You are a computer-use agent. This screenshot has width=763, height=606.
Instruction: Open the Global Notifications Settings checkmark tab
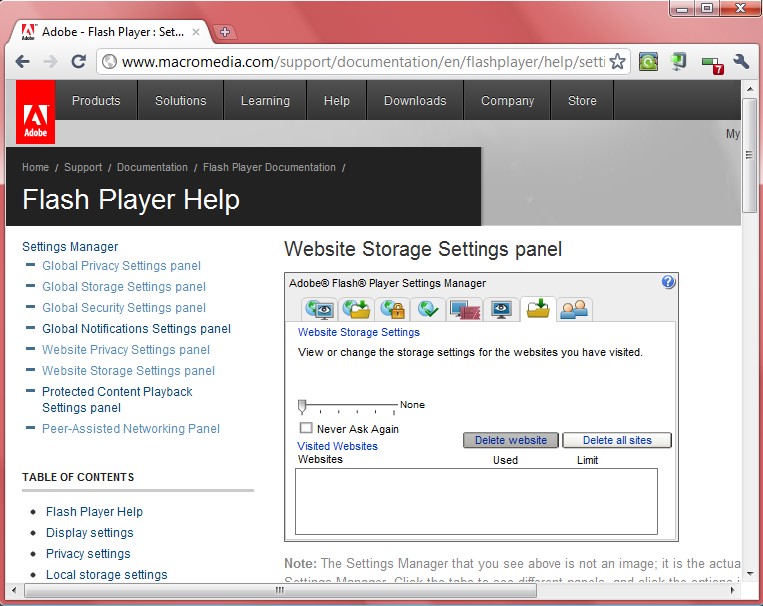[x=428, y=310]
